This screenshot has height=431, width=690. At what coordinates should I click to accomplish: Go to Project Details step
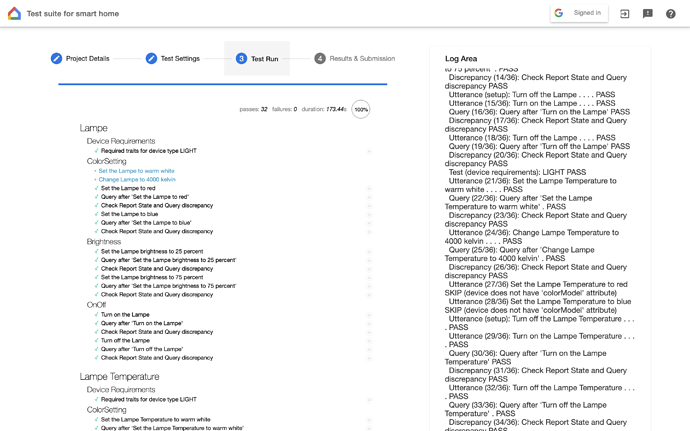(x=80, y=58)
